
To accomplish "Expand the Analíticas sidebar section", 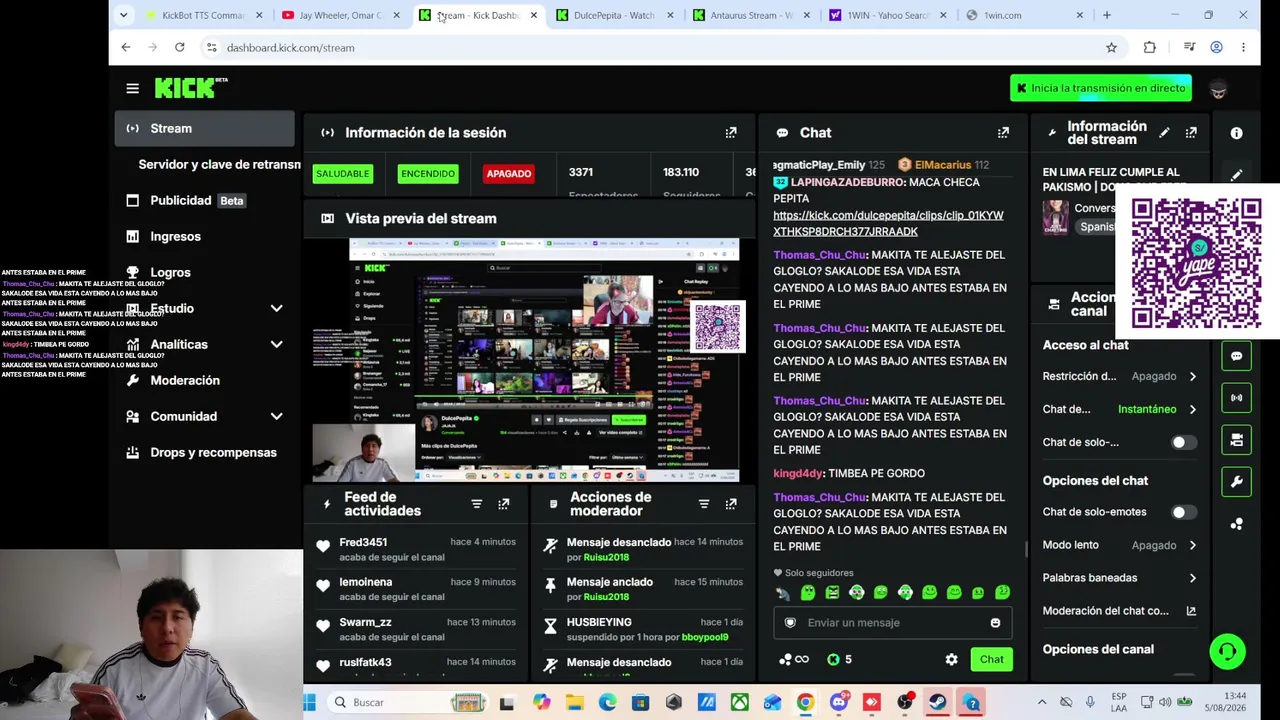I will 276,344.
